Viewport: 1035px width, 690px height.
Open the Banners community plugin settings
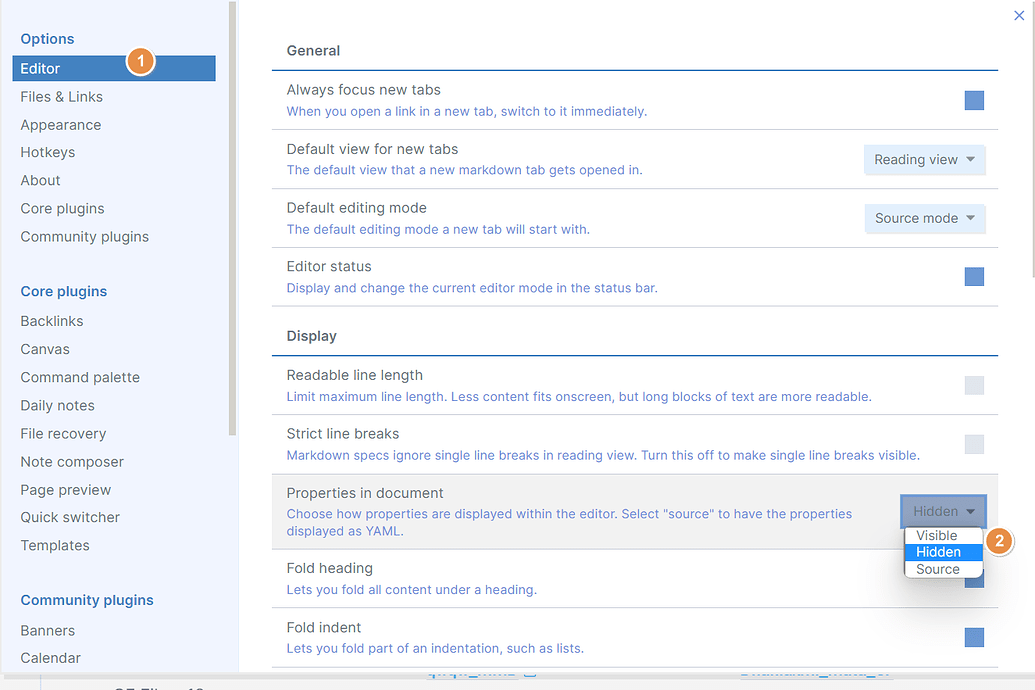point(48,630)
